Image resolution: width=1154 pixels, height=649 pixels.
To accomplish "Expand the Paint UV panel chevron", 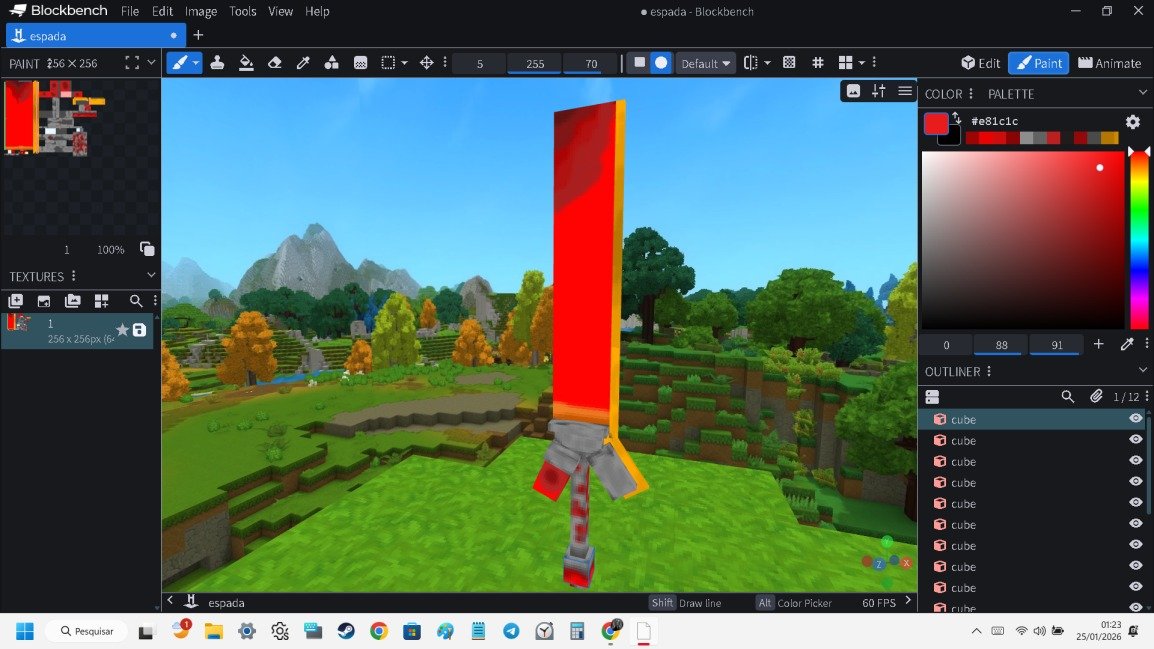I will coord(151,63).
